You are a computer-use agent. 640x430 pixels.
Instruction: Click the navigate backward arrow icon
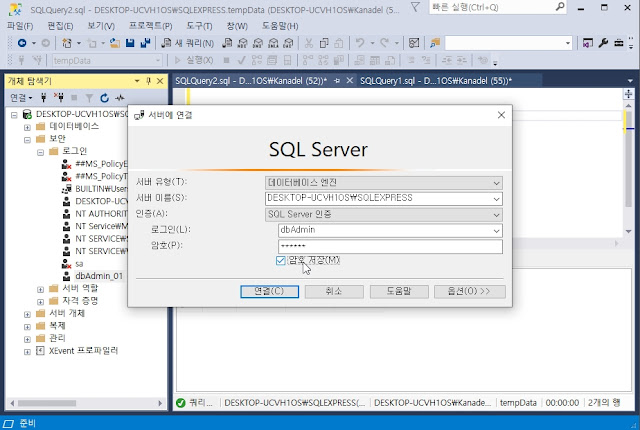(22, 43)
